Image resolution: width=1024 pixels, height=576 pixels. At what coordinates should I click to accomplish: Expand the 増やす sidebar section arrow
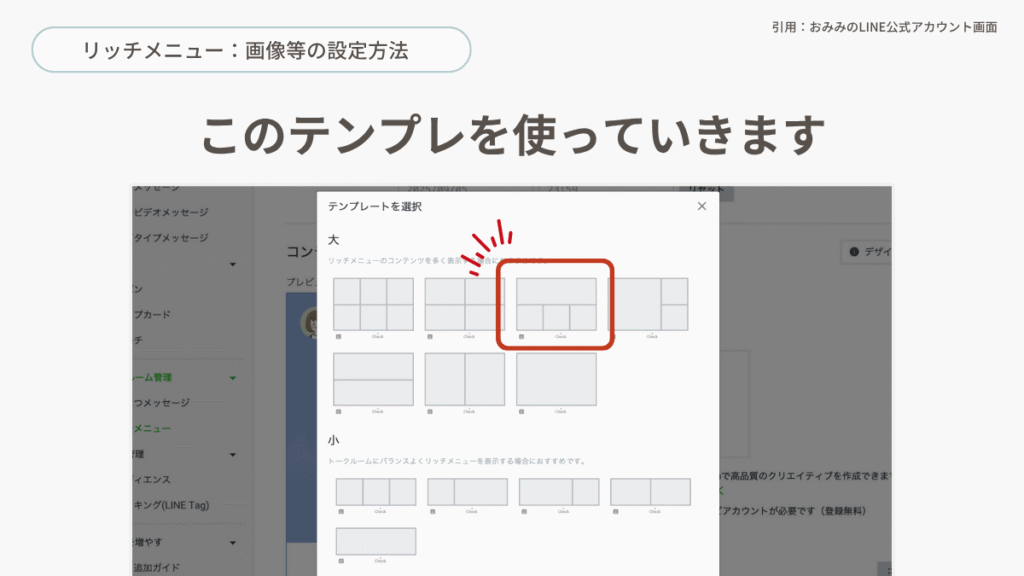coord(233,543)
